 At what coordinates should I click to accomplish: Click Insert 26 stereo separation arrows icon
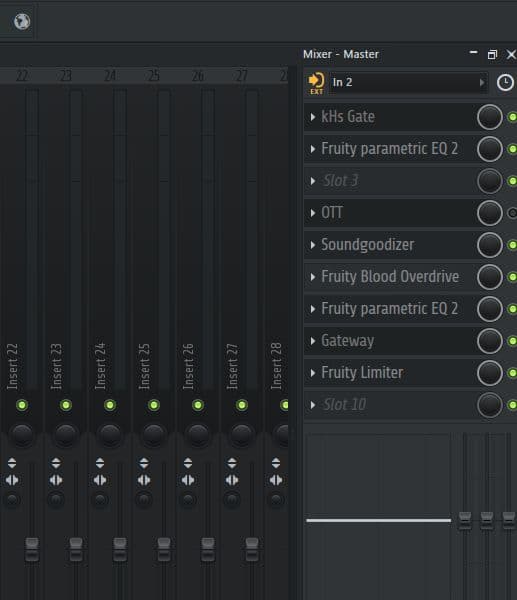pos(188,480)
